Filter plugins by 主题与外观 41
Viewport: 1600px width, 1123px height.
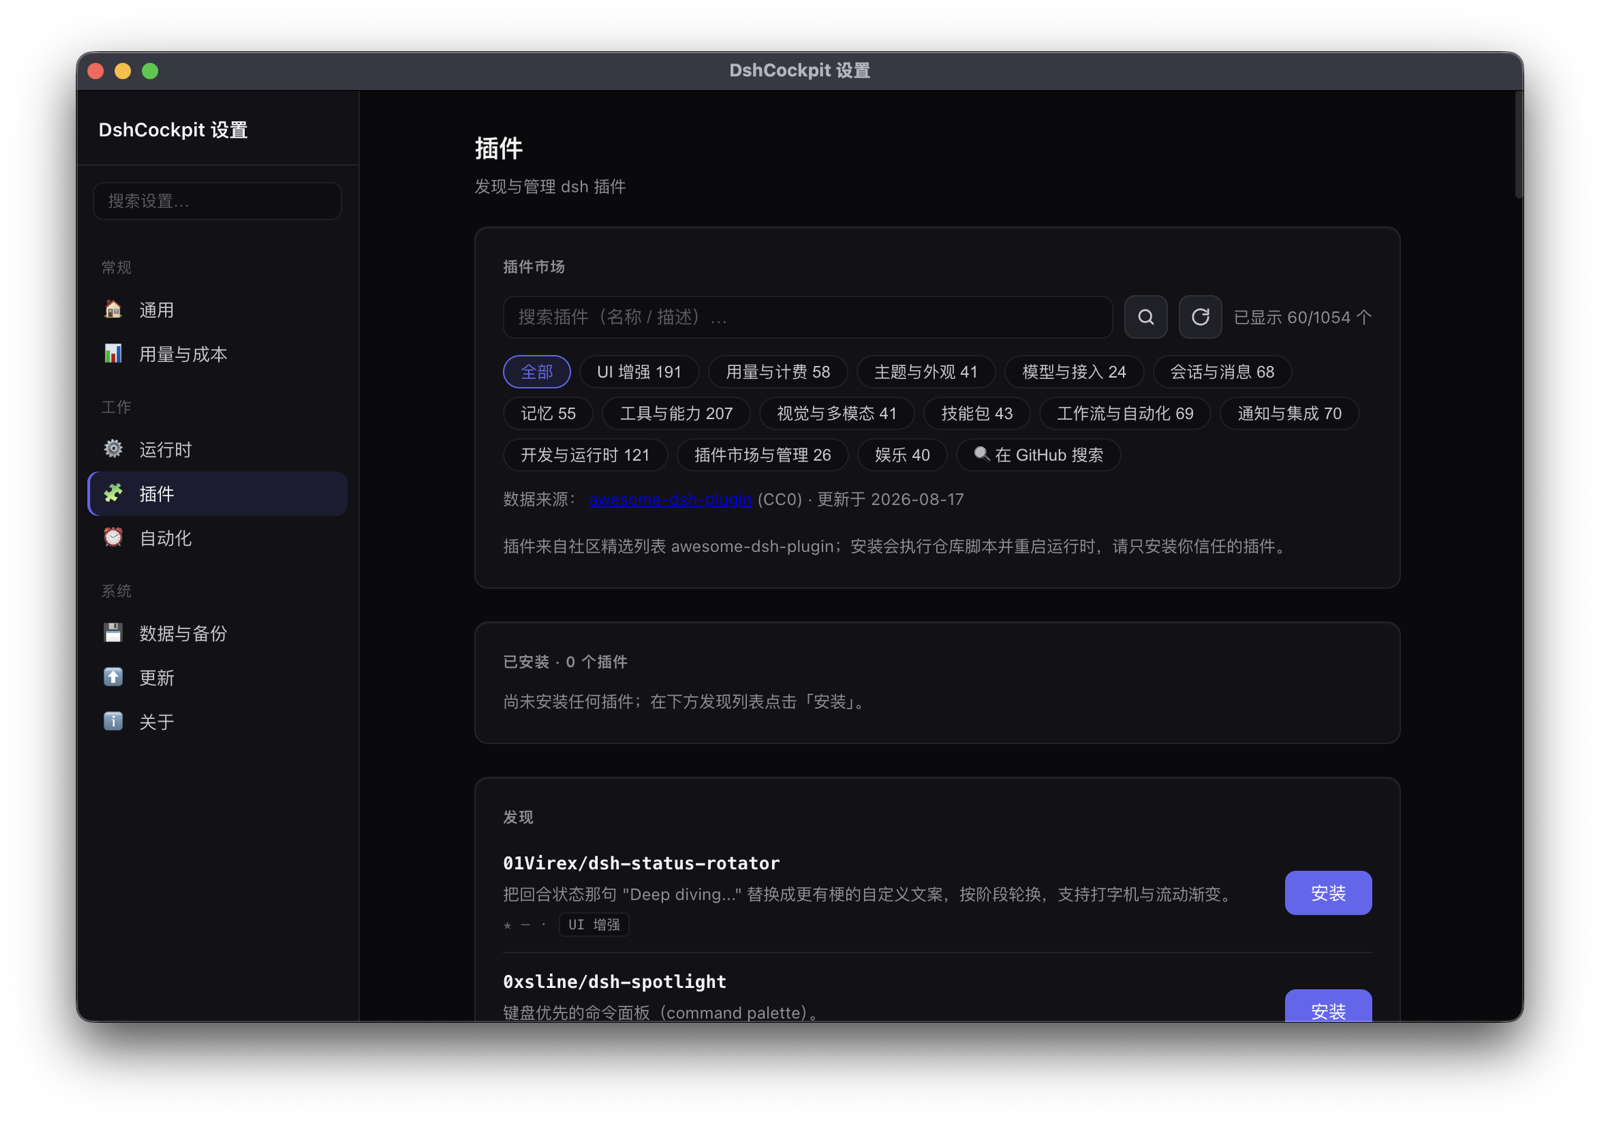pyautogui.click(x=926, y=372)
